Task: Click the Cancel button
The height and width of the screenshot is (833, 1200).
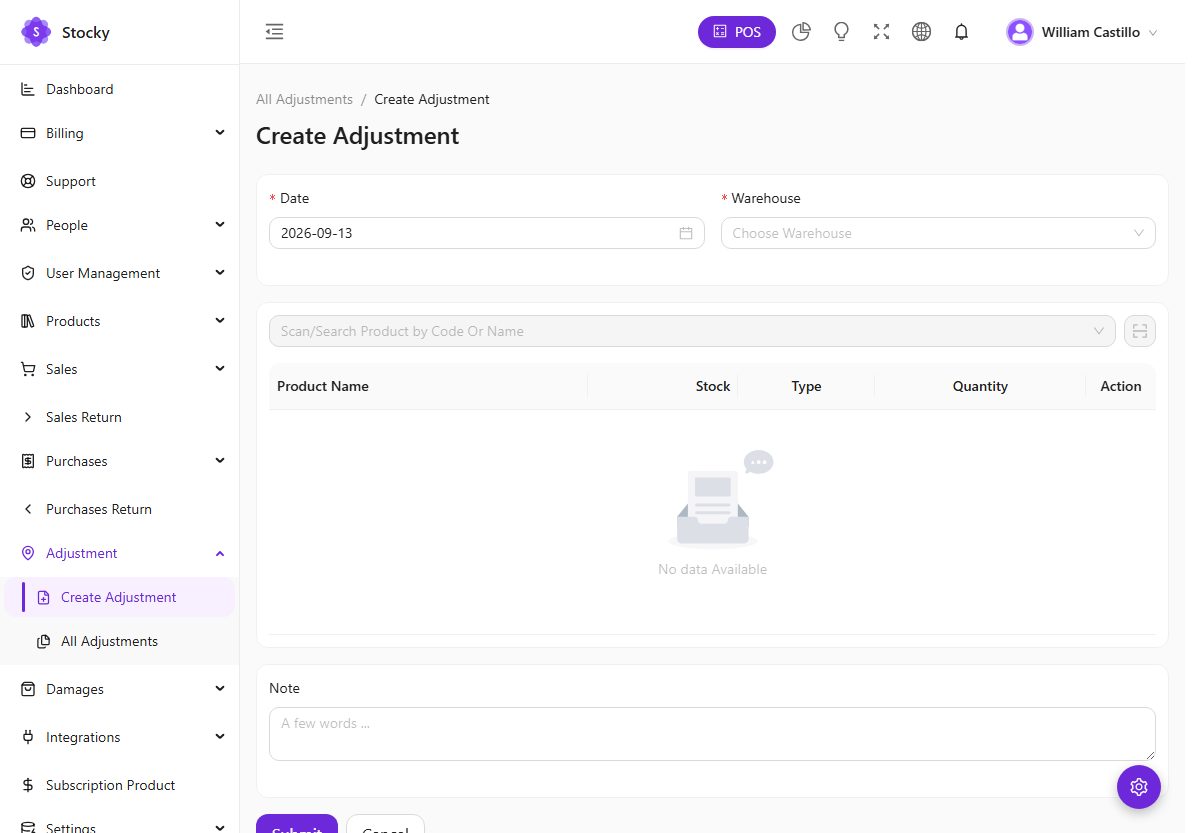Action: pos(385,824)
